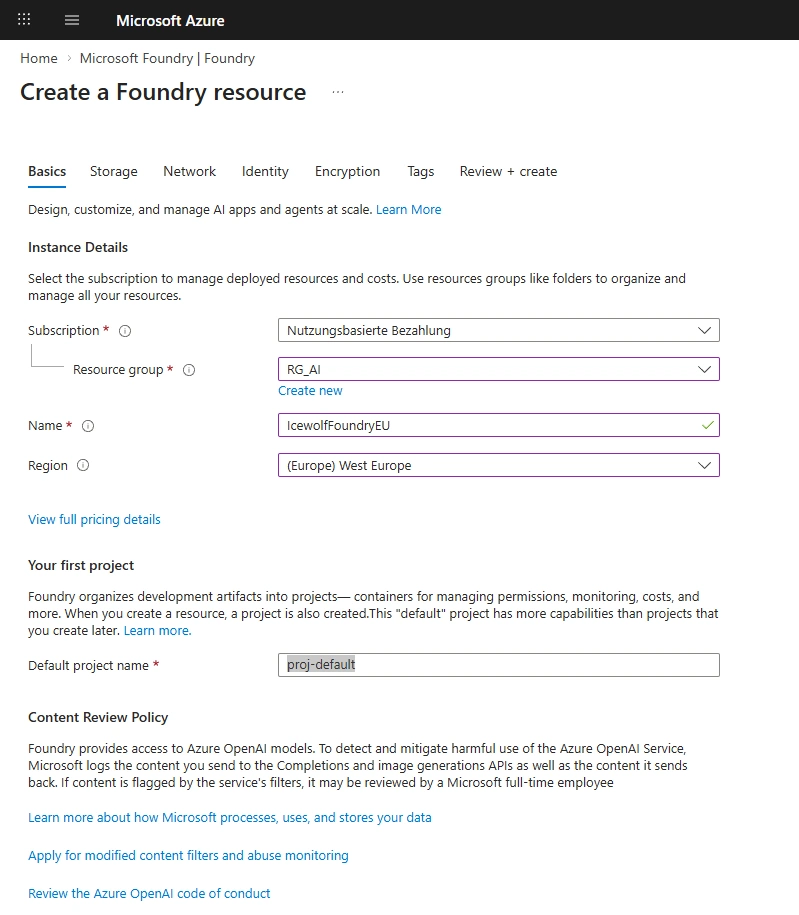Open the Encryption tab

(x=347, y=172)
